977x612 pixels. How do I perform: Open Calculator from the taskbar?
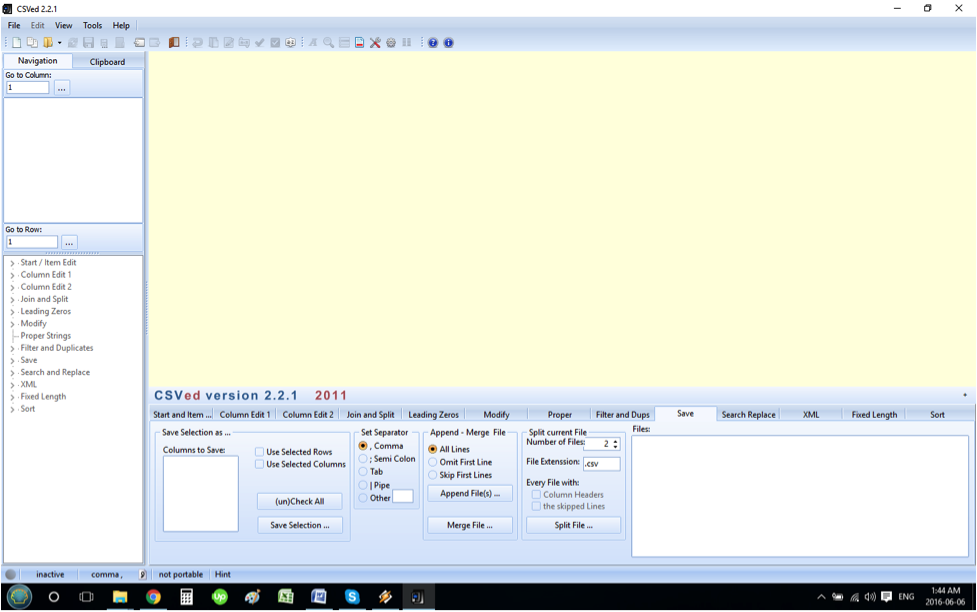click(186, 597)
